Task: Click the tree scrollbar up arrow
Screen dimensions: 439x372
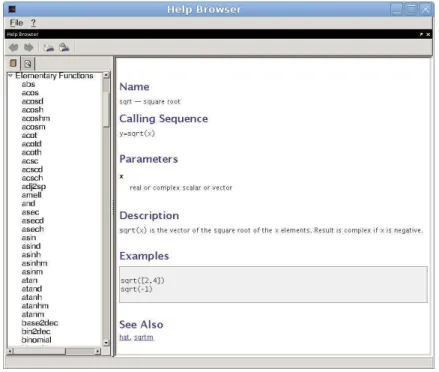Action: pyautogui.click(x=106, y=75)
